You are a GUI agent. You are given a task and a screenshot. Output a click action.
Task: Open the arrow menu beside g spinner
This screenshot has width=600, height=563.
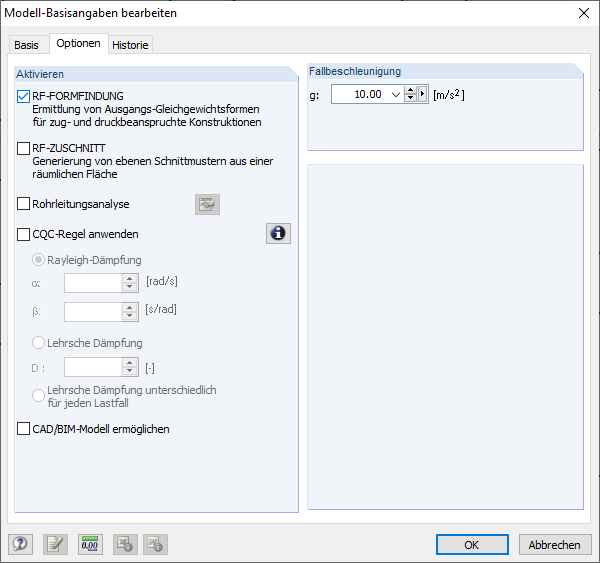coord(422,94)
